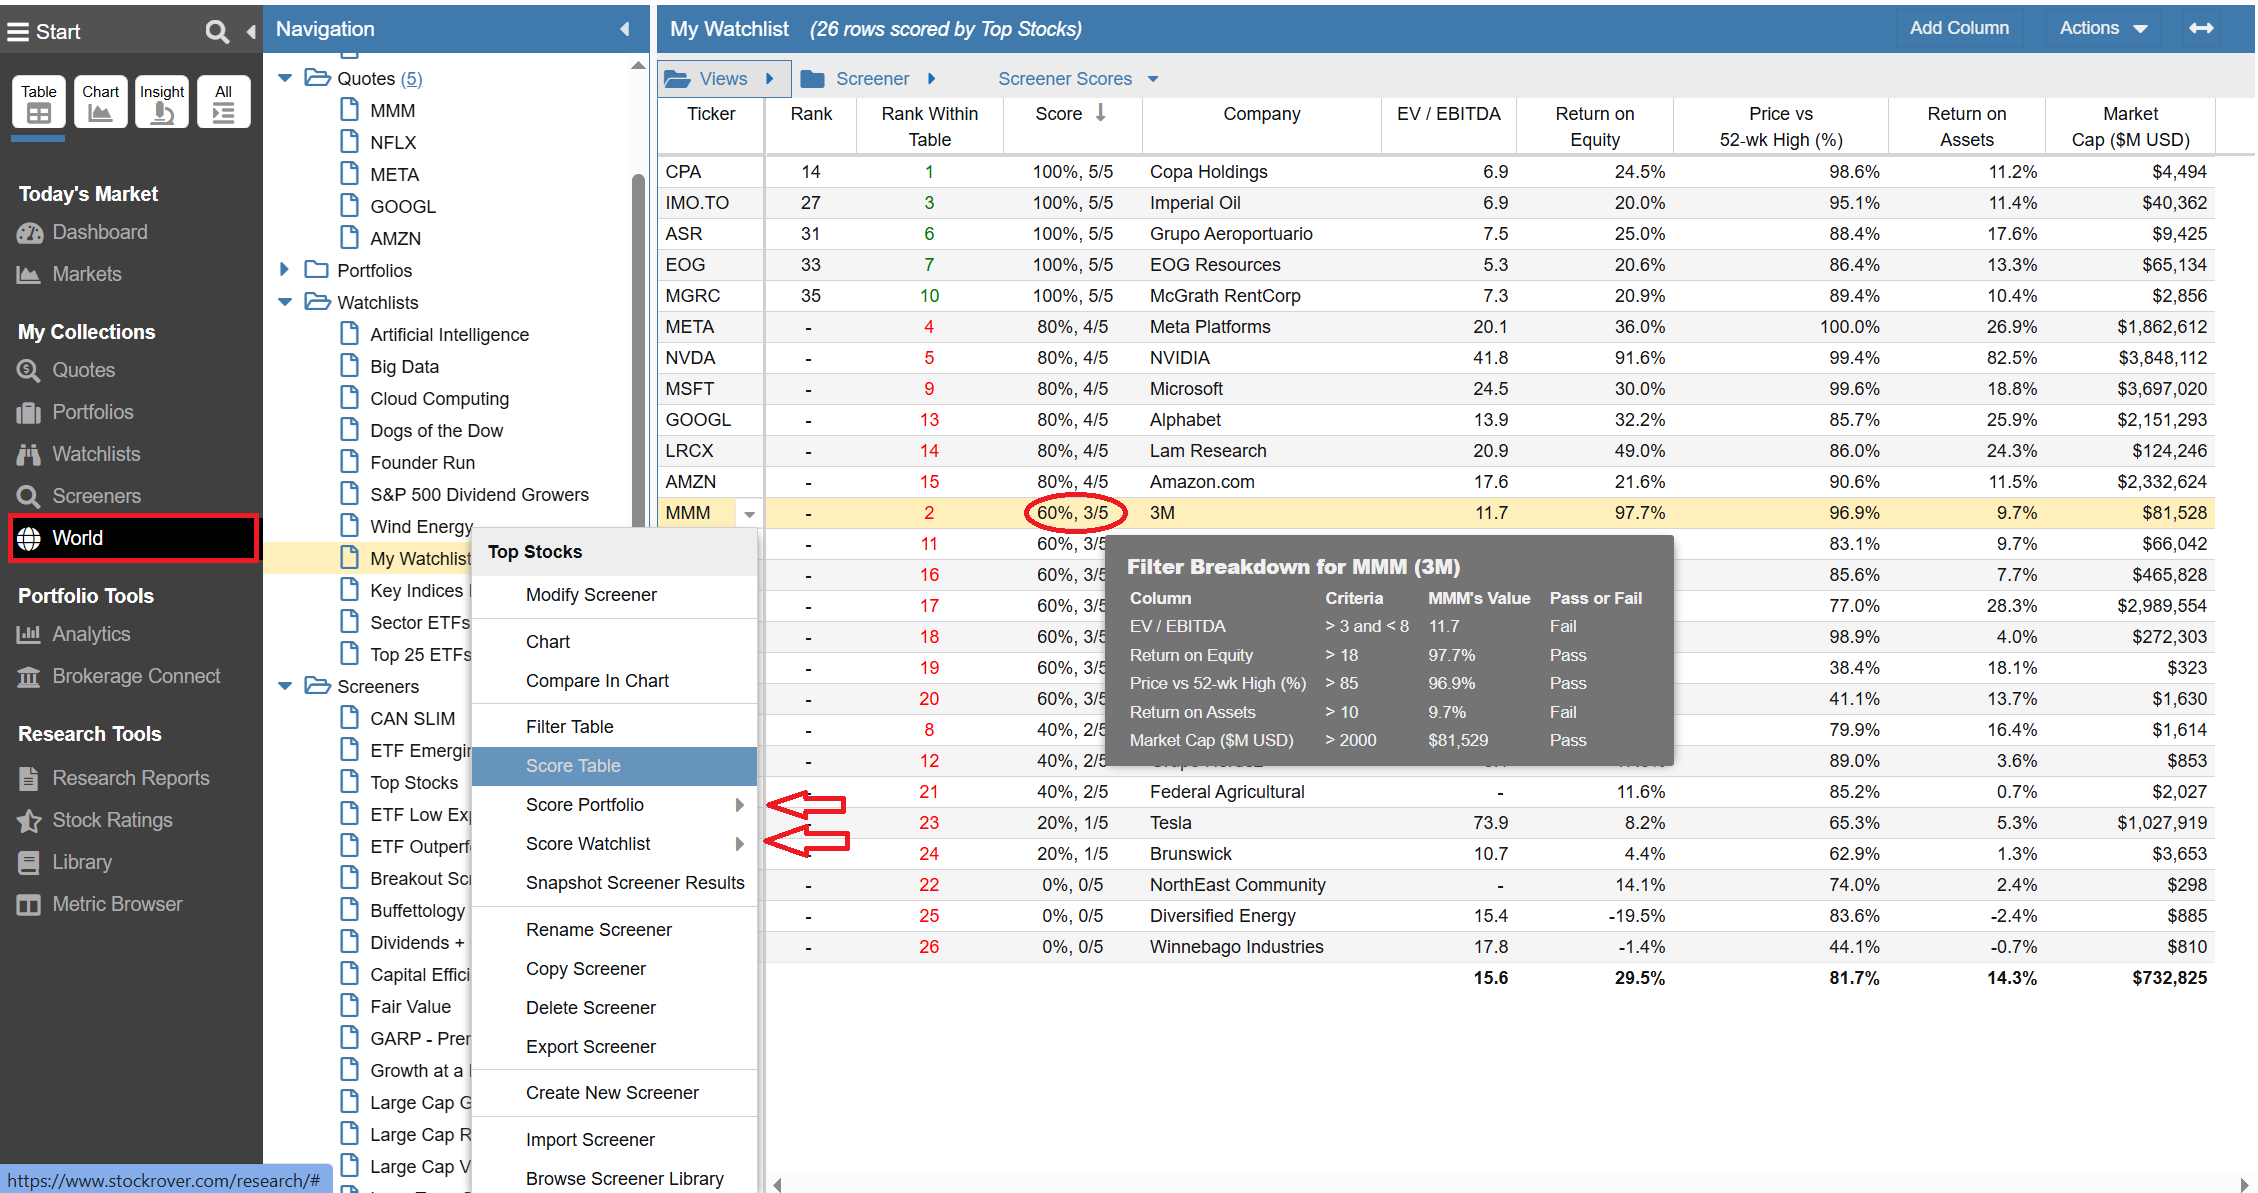Sort by Ticker column header
This screenshot has height=1193, width=2258.
tap(710, 125)
